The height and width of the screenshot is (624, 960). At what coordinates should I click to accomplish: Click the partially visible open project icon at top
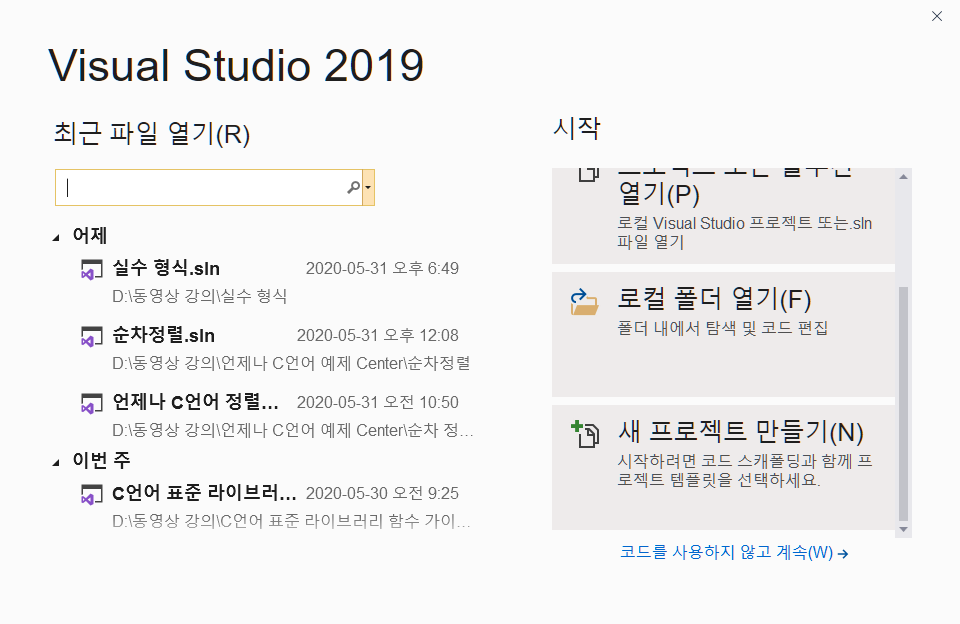click(588, 175)
